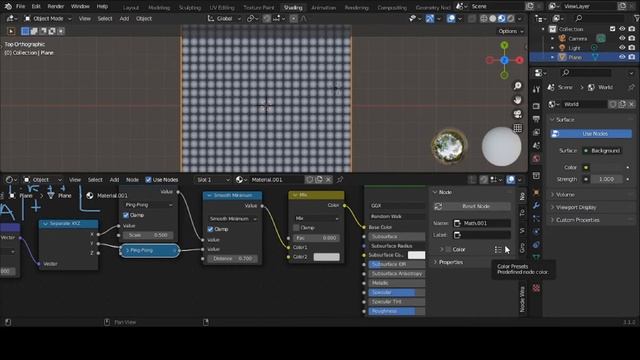
Task: Click the reset icon beside Reset Node
Action: point(438,207)
